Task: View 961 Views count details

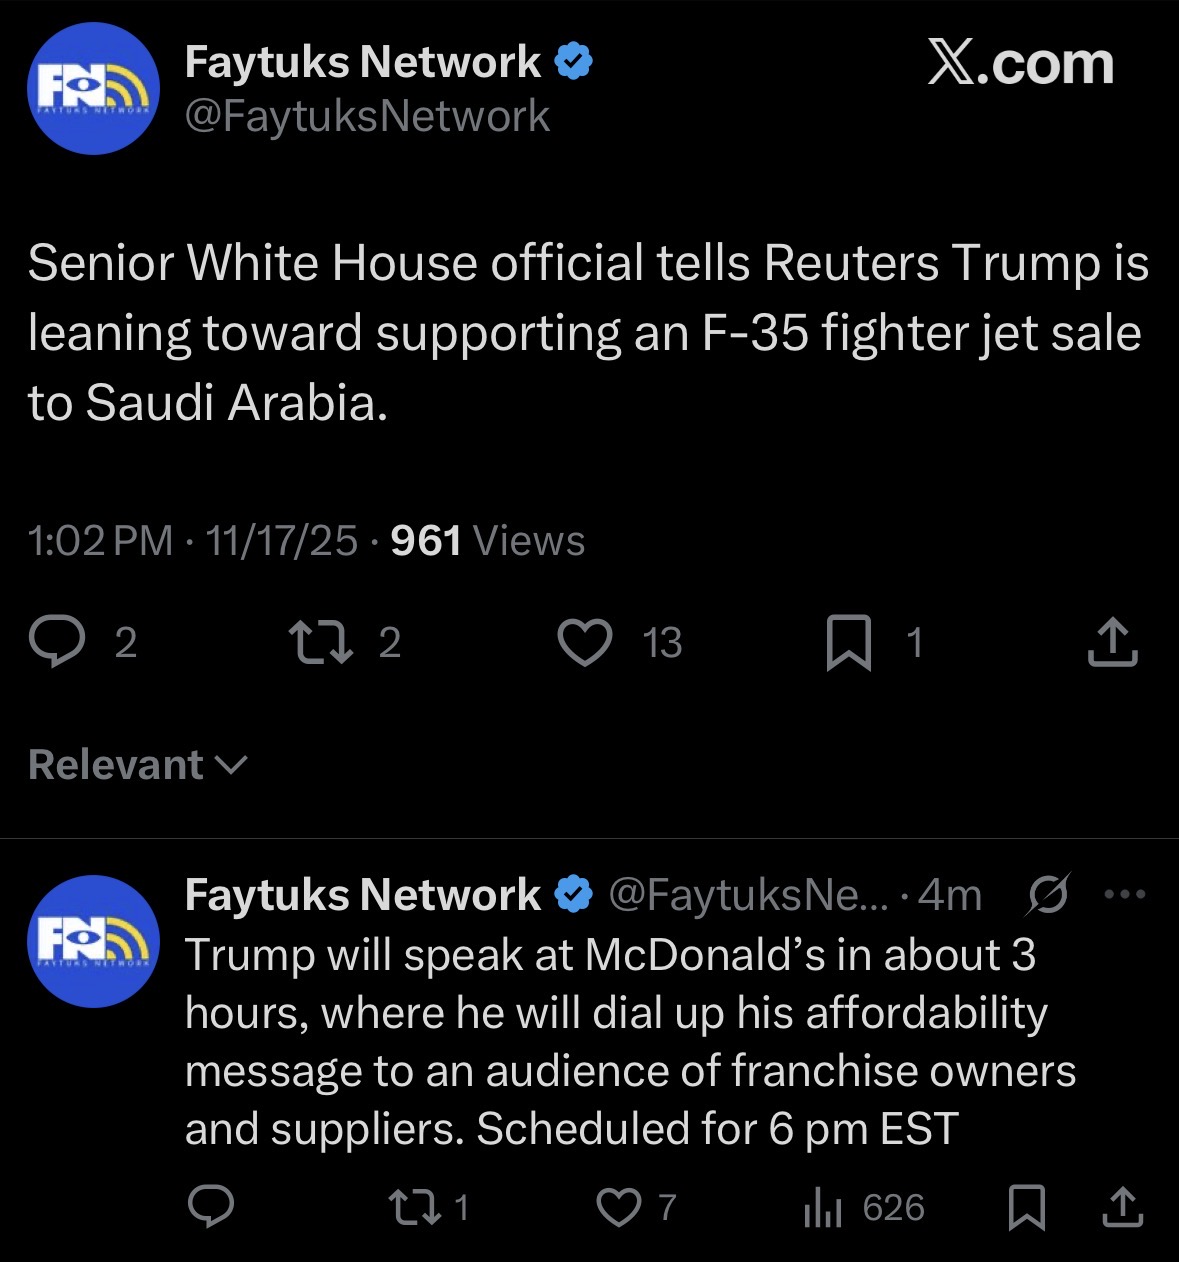Action: [488, 541]
